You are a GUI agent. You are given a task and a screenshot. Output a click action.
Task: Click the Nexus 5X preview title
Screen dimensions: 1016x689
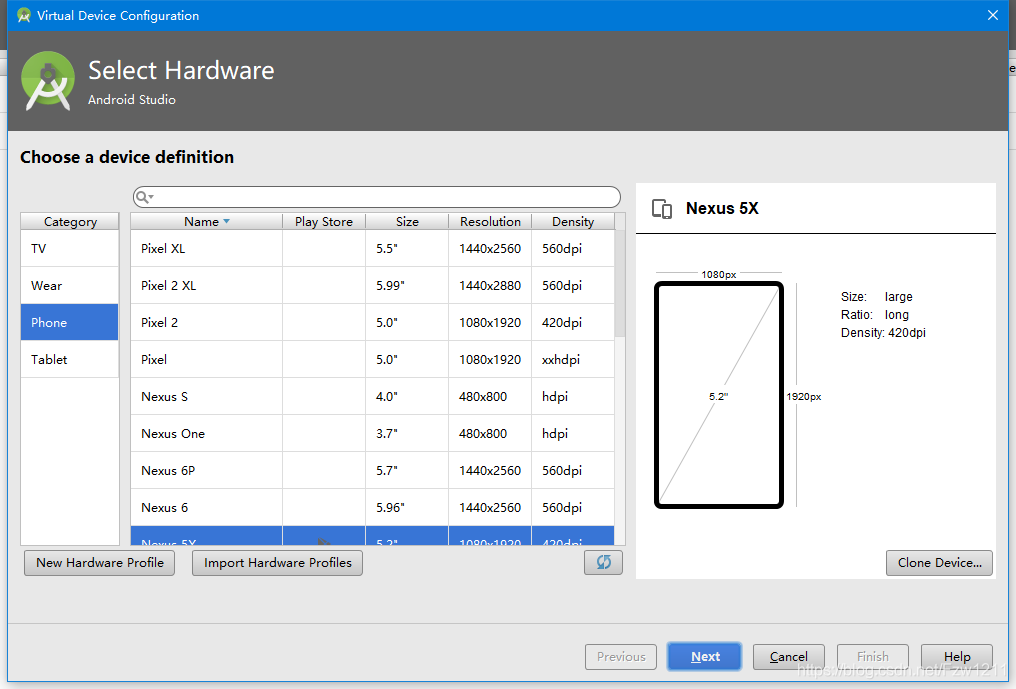point(722,208)
